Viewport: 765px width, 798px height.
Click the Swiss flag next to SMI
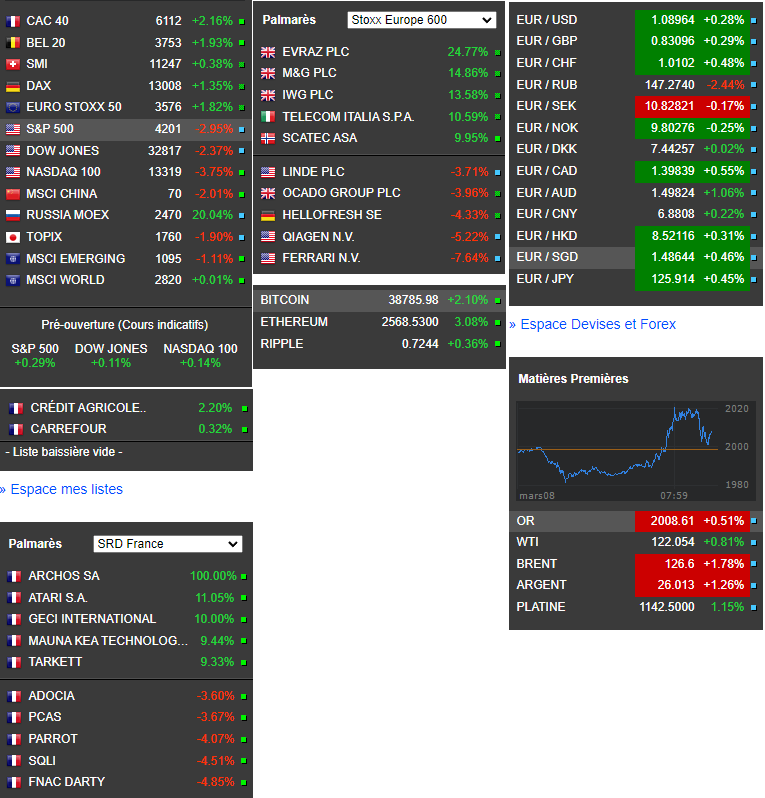point(13,64)
